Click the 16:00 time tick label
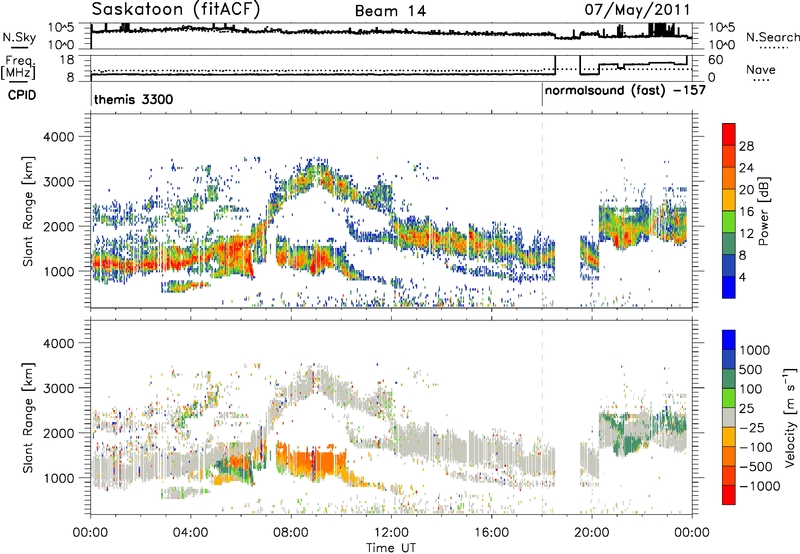The image size is (800, 554). click(x=491, y=533)
